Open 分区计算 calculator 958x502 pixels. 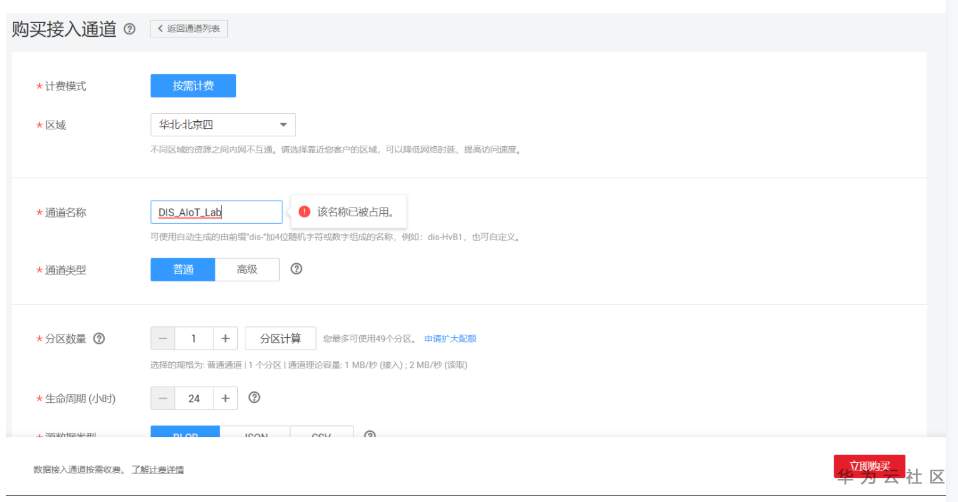tap(280, 338)
